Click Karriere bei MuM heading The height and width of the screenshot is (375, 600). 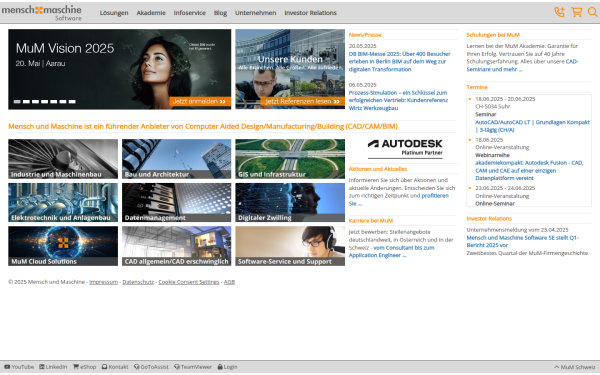[x=371, y=220]
